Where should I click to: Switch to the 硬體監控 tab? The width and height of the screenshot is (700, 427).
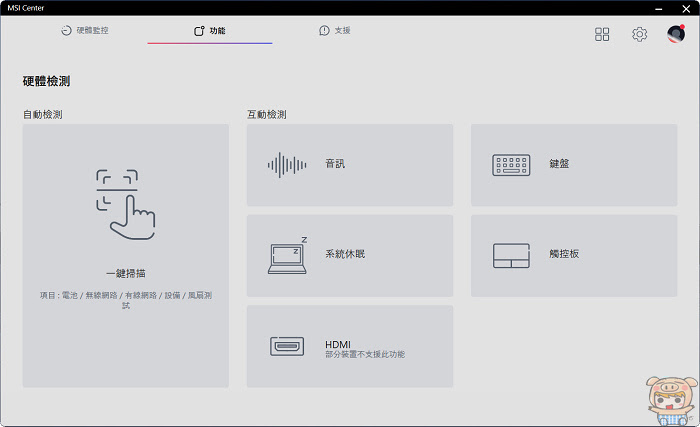[85, 30]
